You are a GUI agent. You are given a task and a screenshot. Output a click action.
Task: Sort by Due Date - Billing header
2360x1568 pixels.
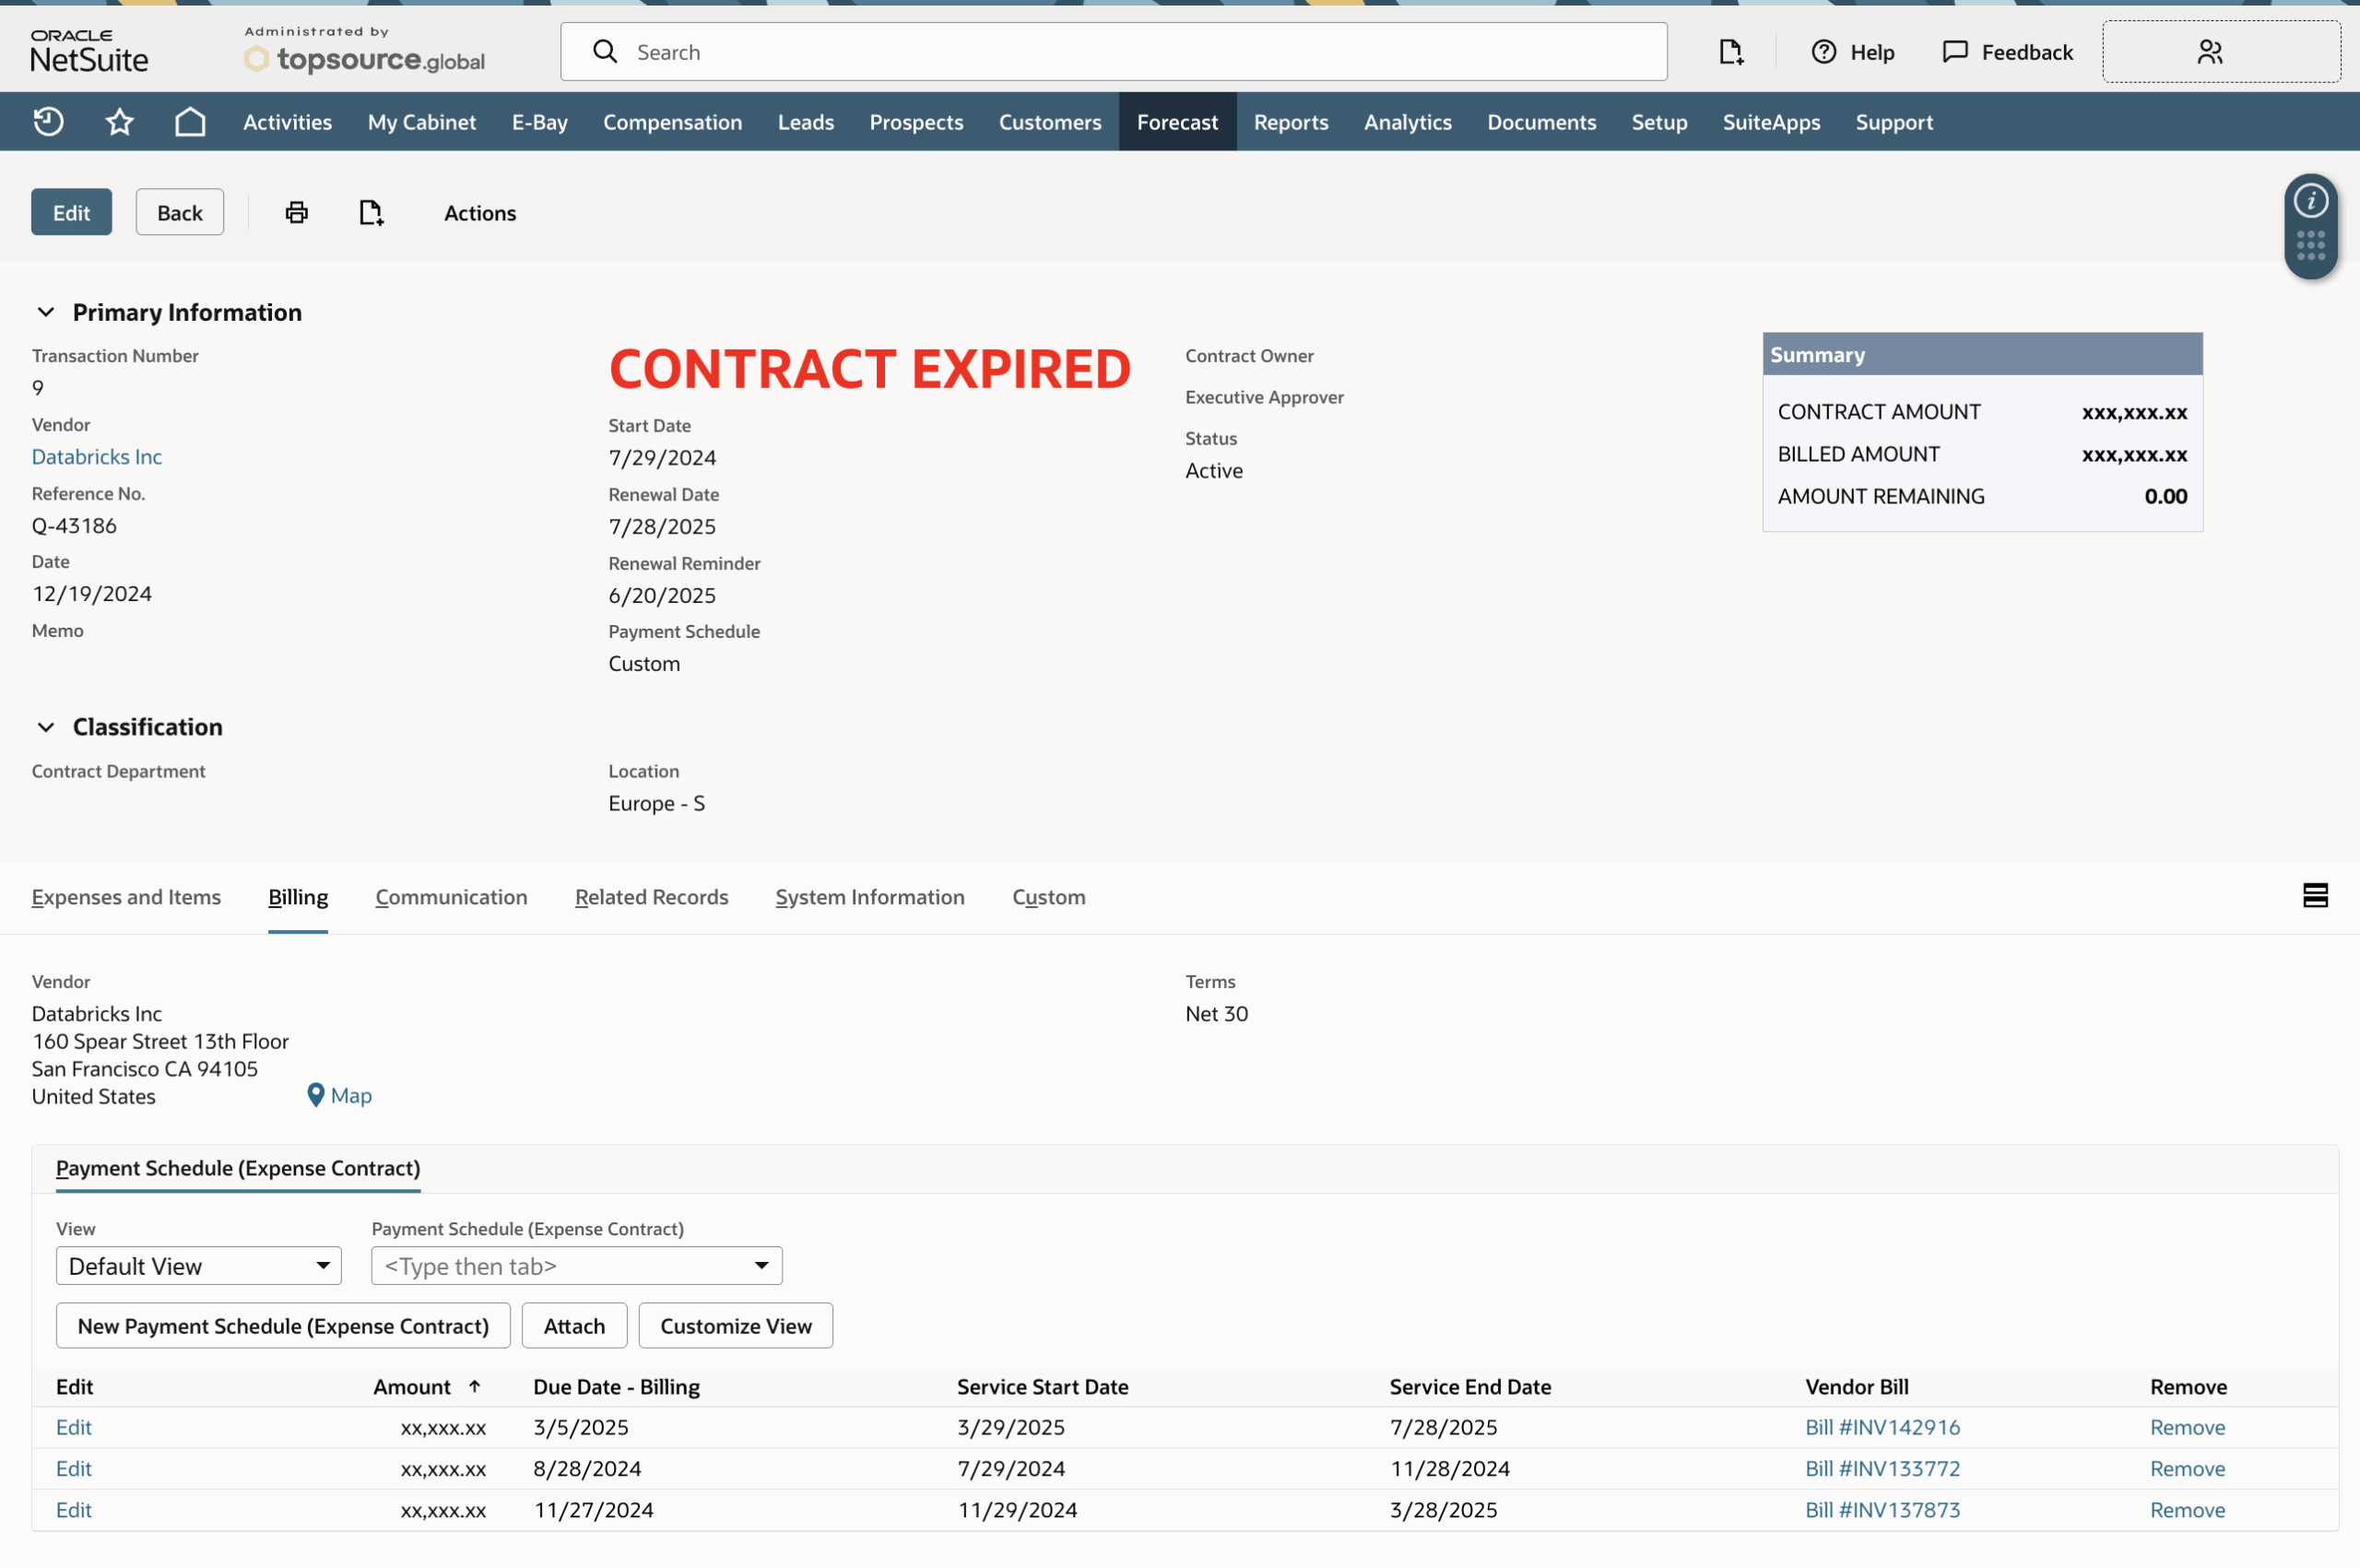(x=617, y=1387)
